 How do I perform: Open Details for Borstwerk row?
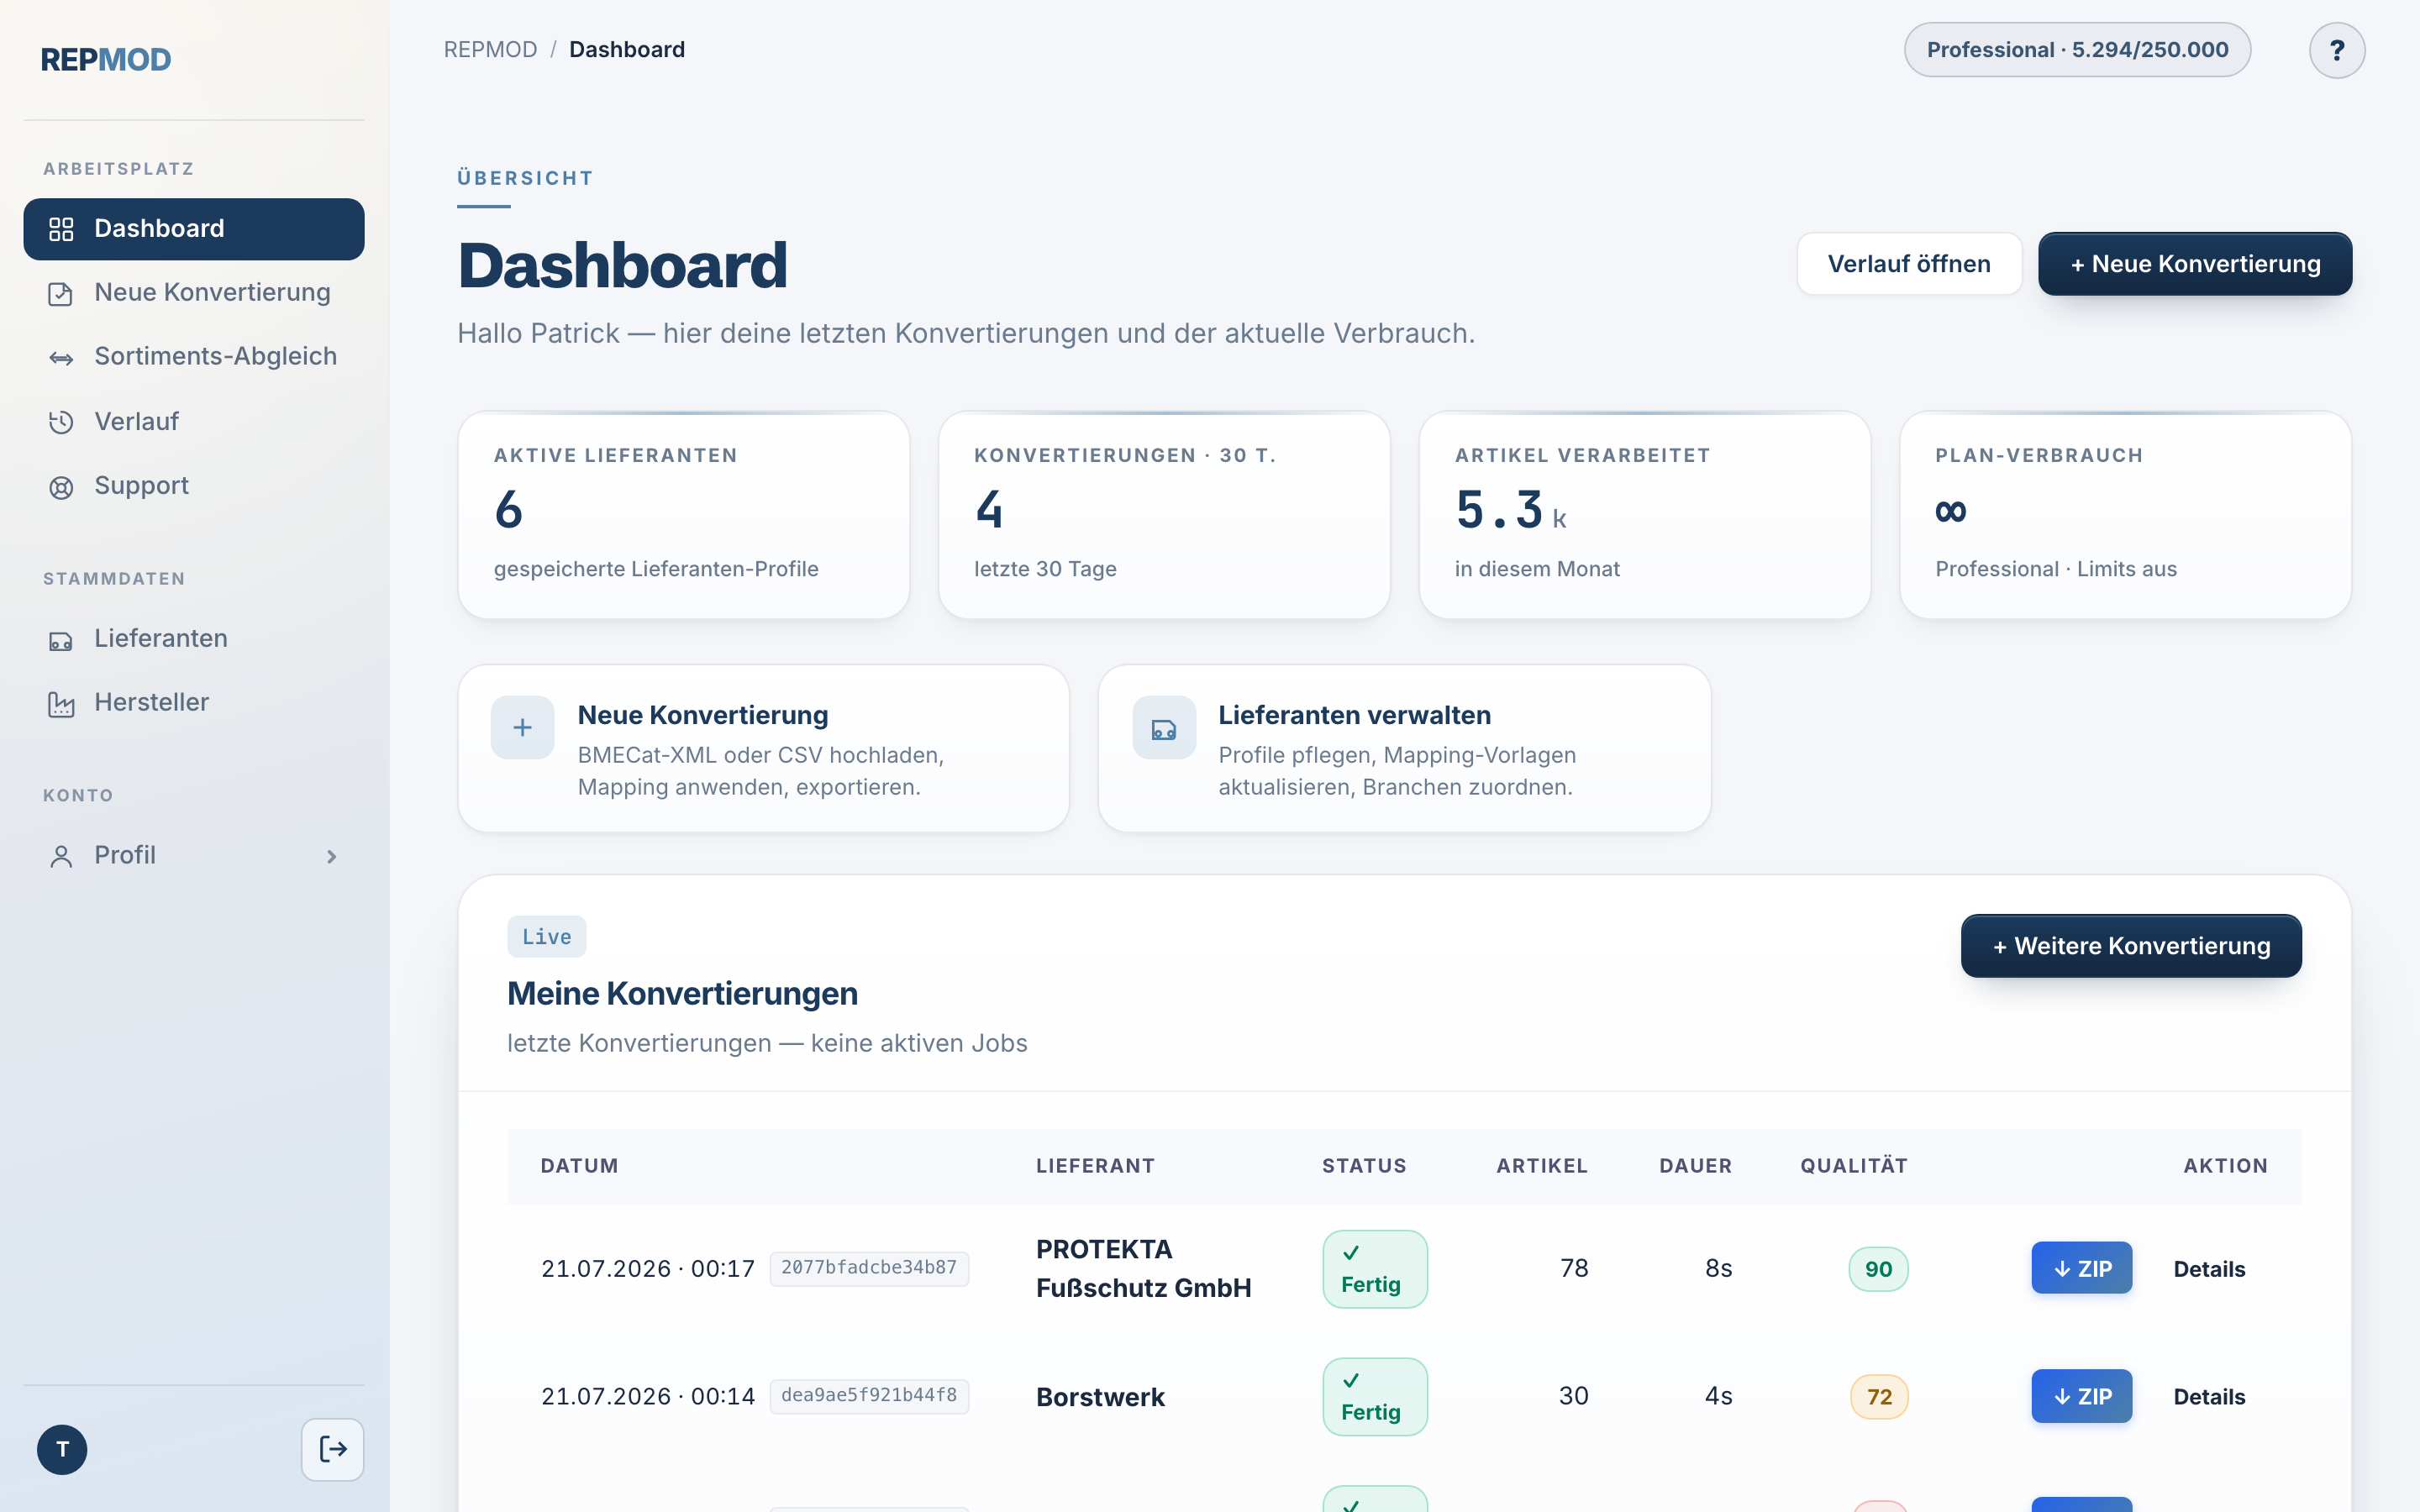click(x=2209, y=1397)
